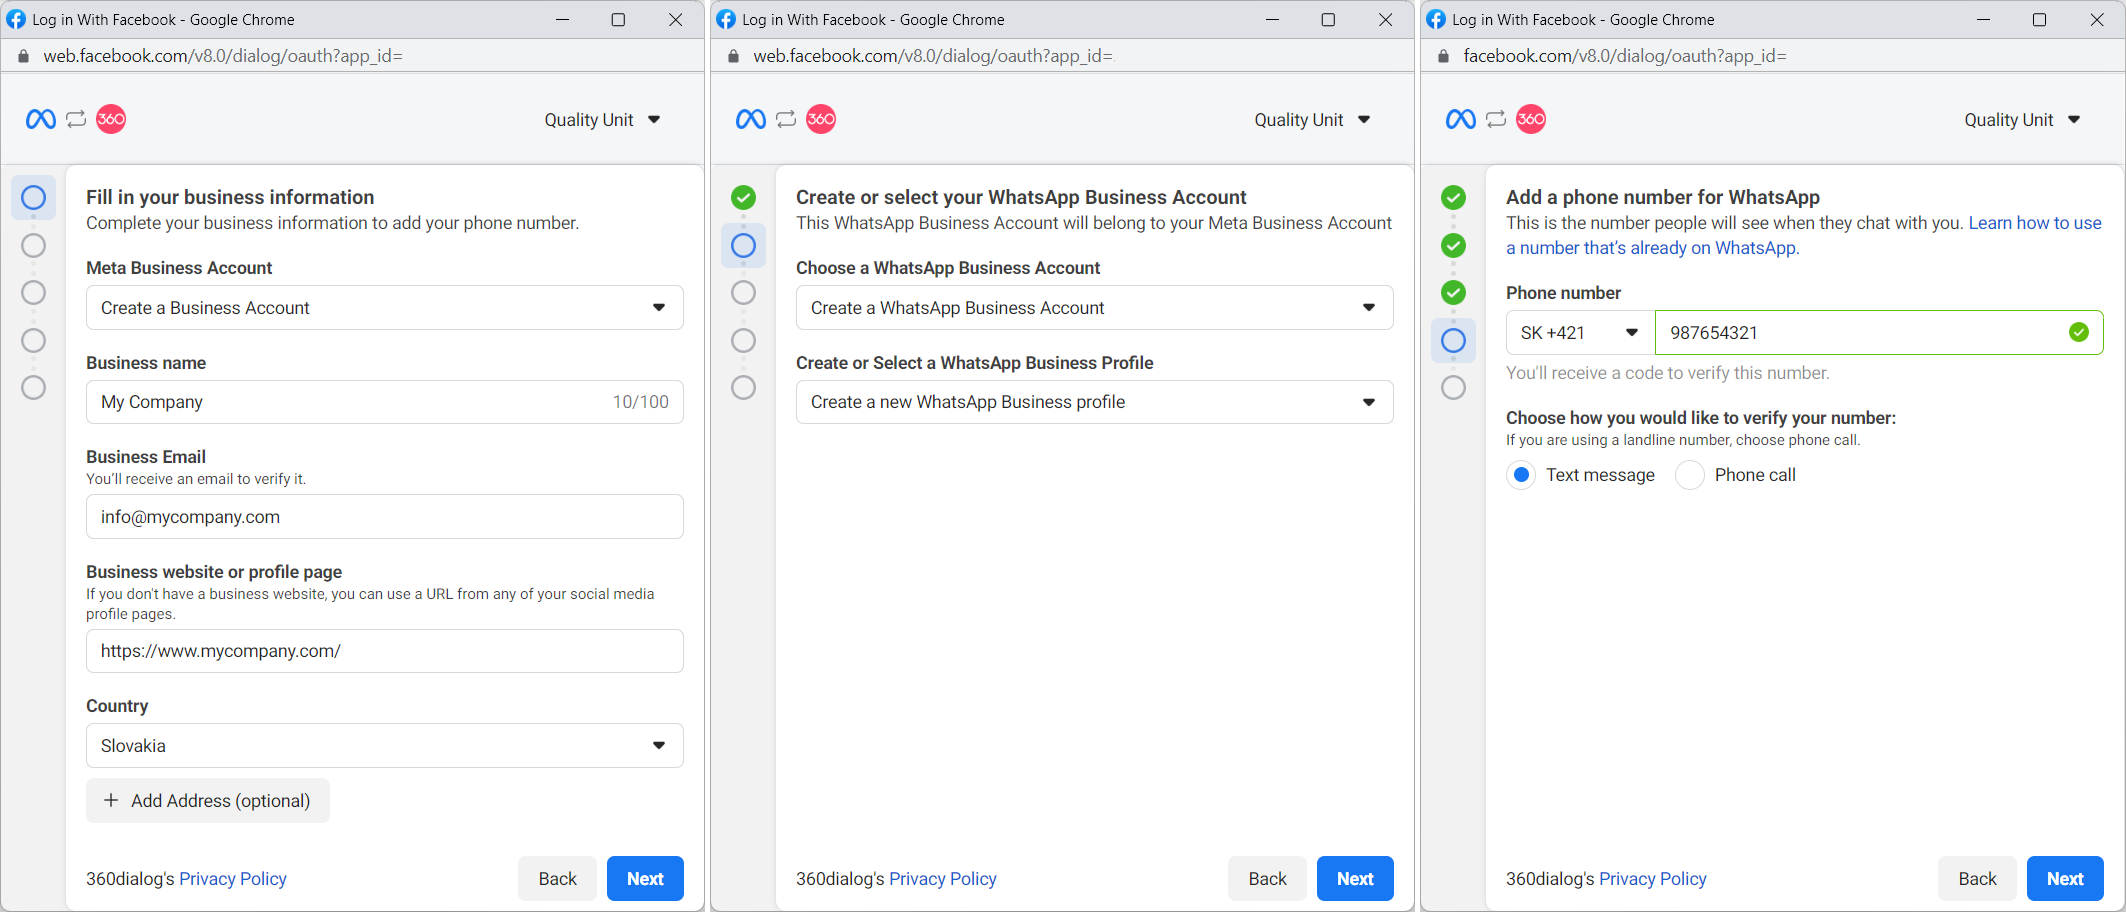Select the Text message verification option
2126x912 pixels.
[x=1521, y=475]
